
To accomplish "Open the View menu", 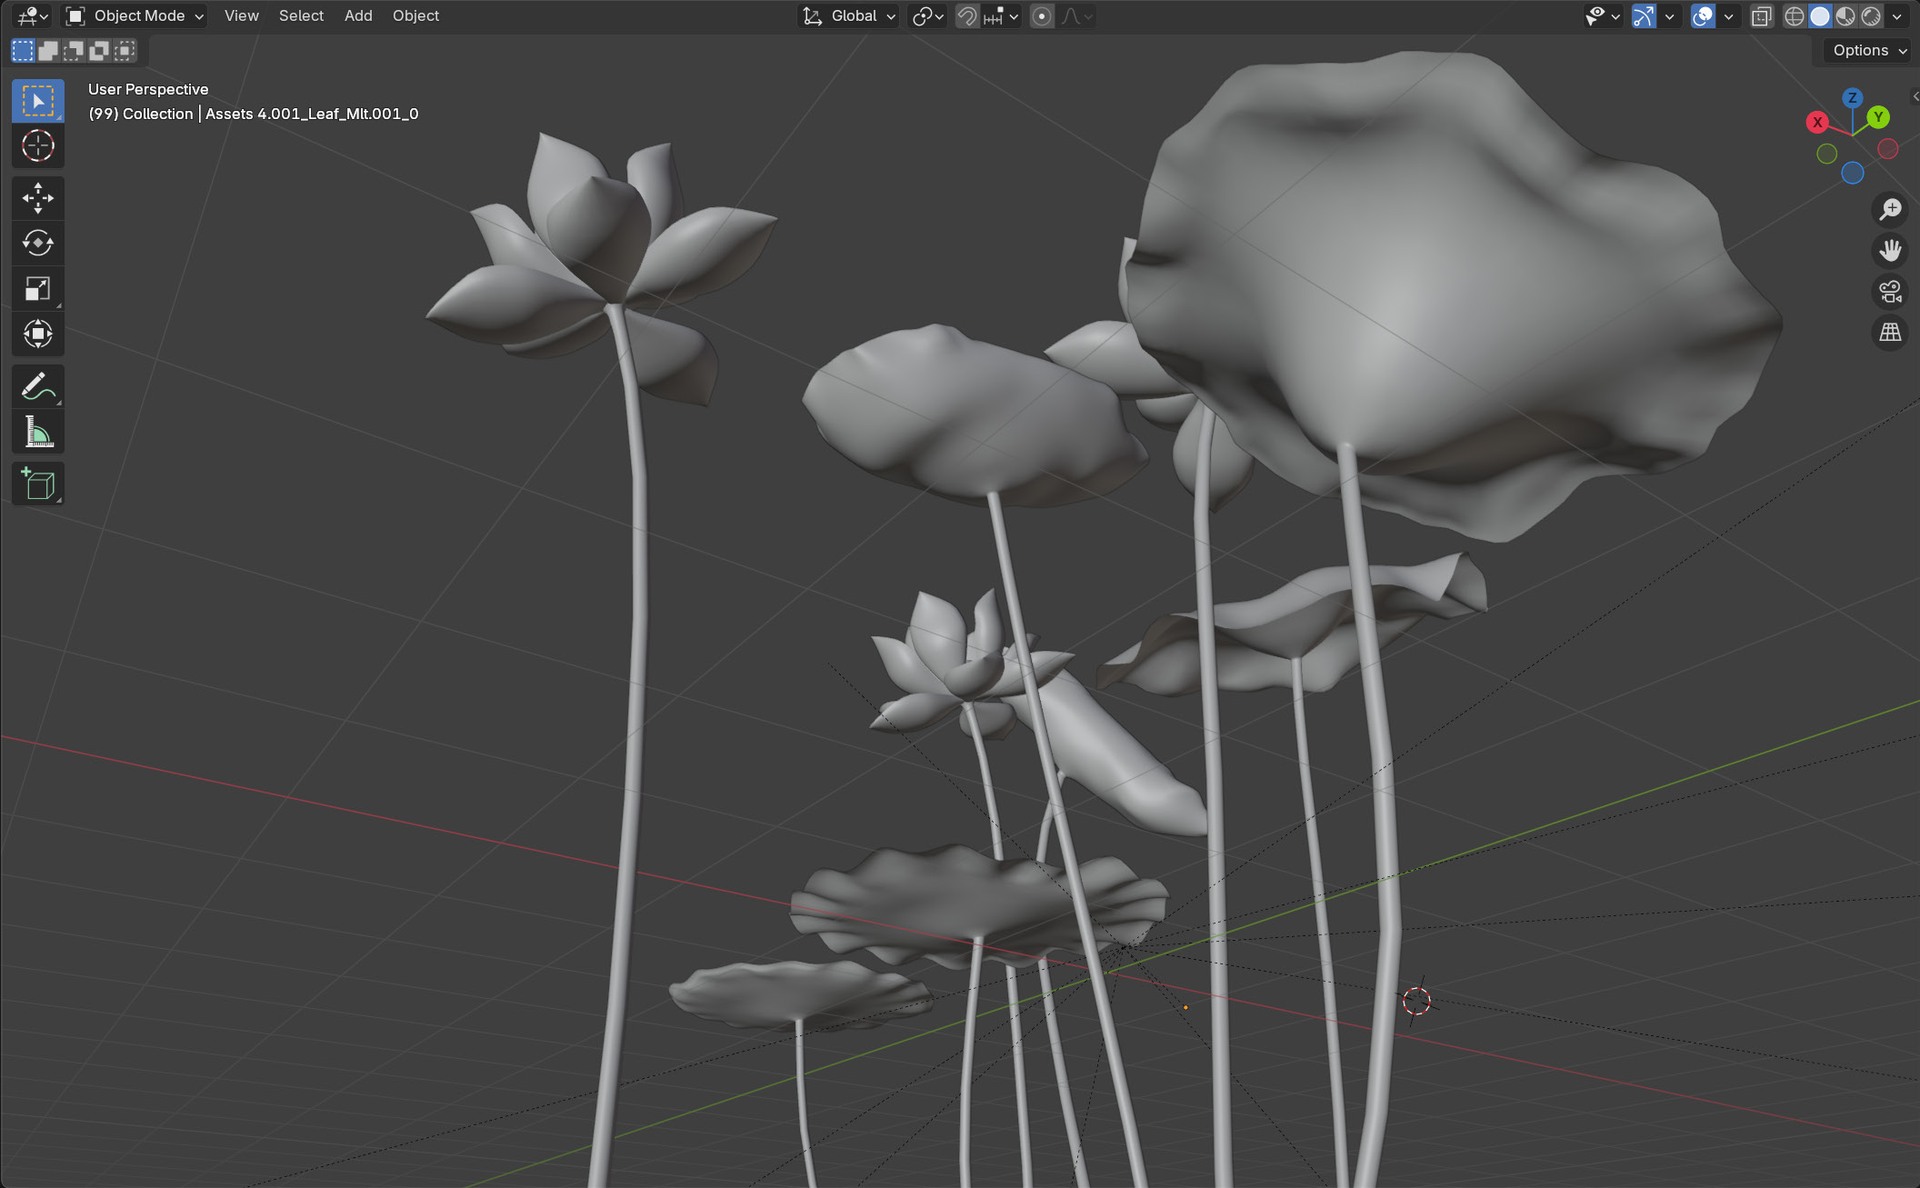I will pos(241,16).
